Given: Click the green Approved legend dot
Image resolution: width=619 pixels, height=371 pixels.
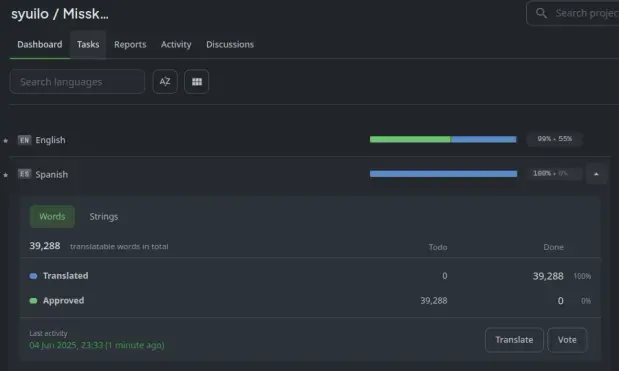Looking at the screenshot, I should (34, 301).
